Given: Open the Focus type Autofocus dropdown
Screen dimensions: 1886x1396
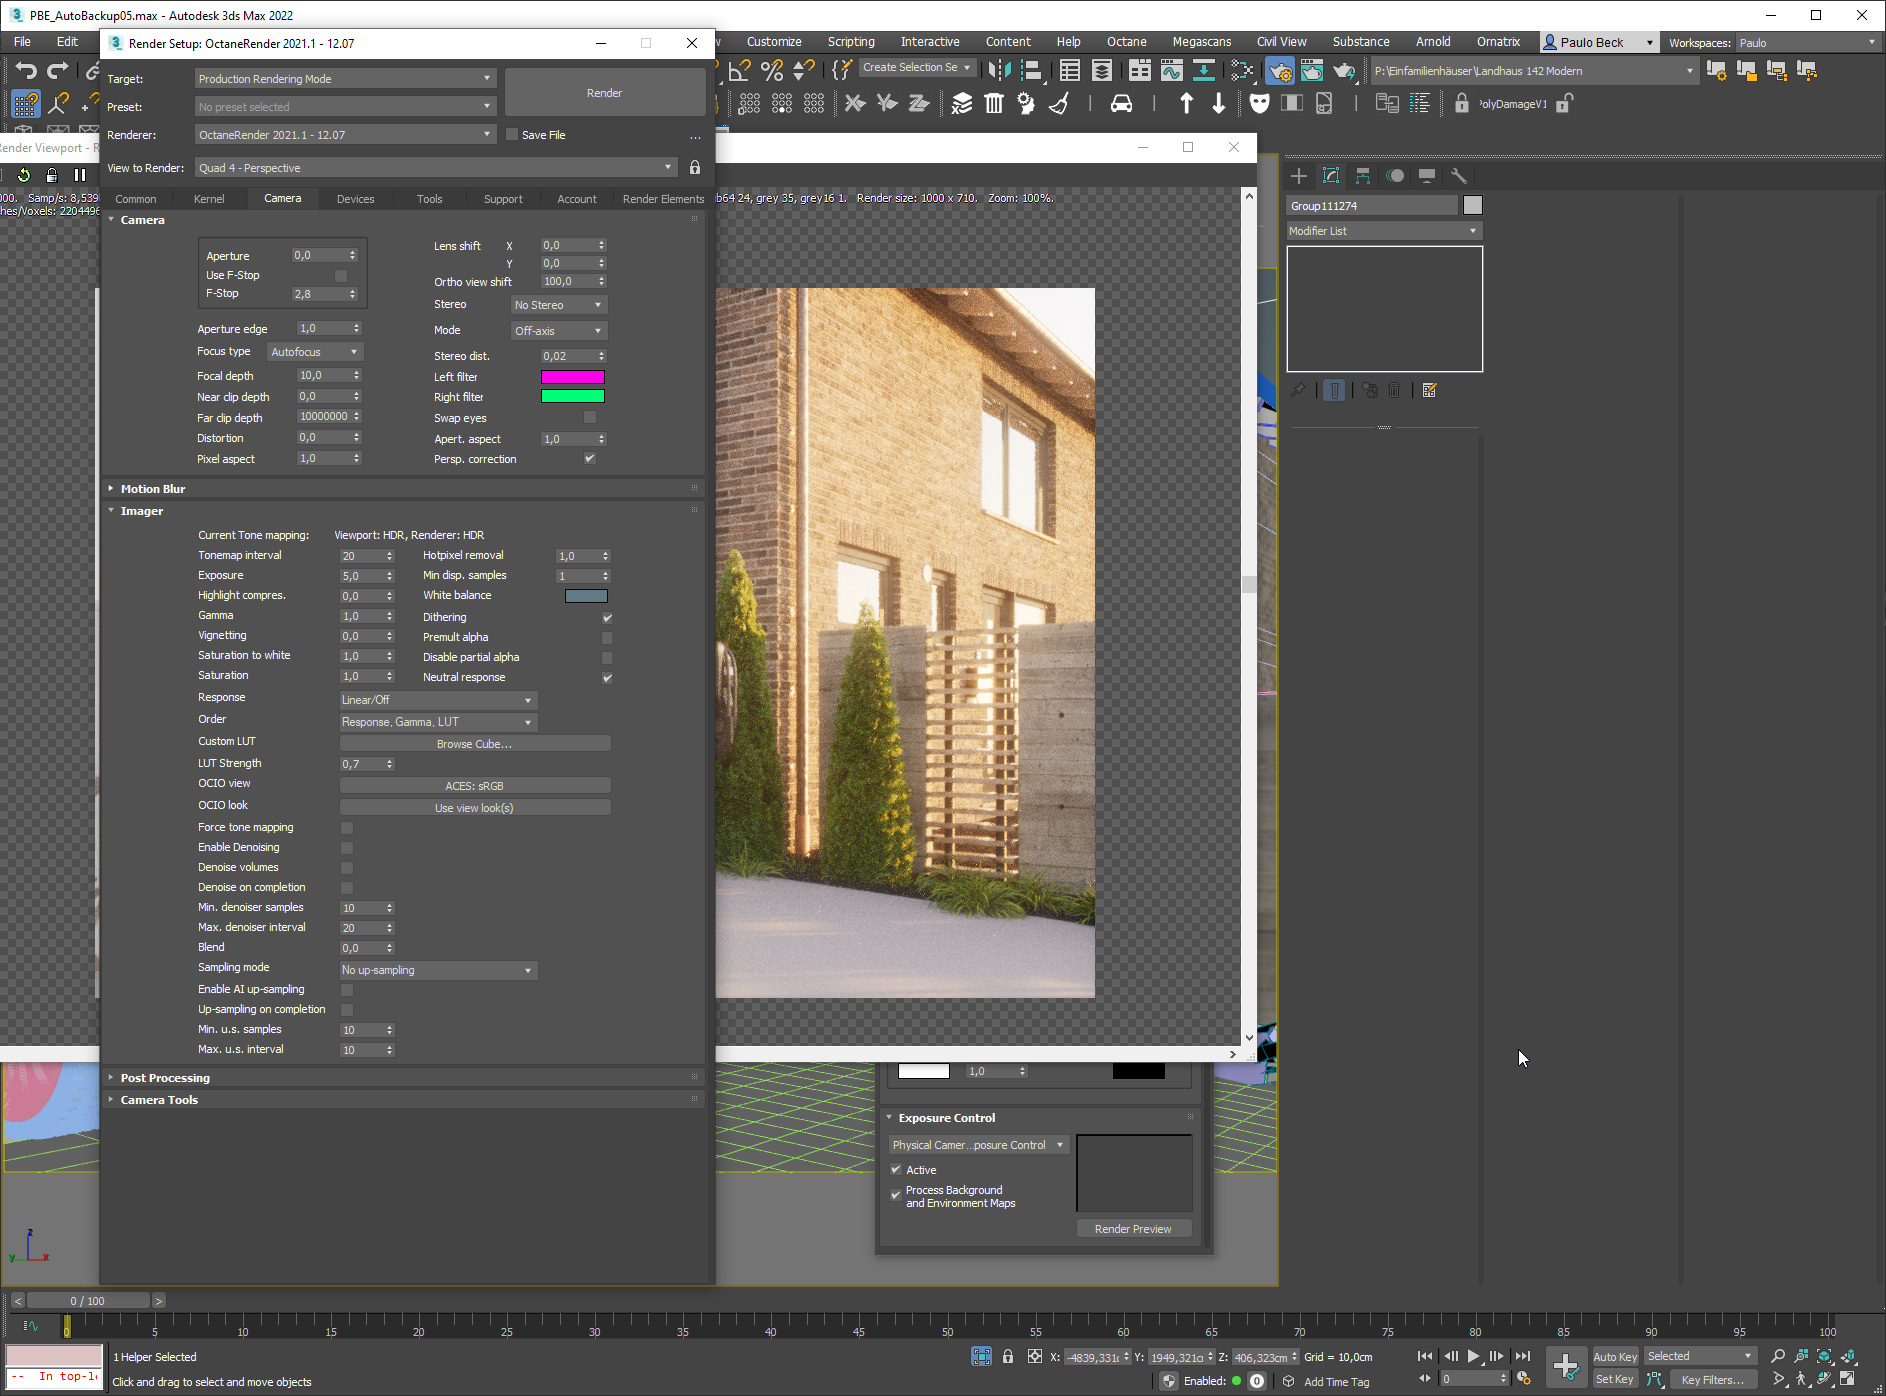Looking at the screenshot, I should coord(314,352).
